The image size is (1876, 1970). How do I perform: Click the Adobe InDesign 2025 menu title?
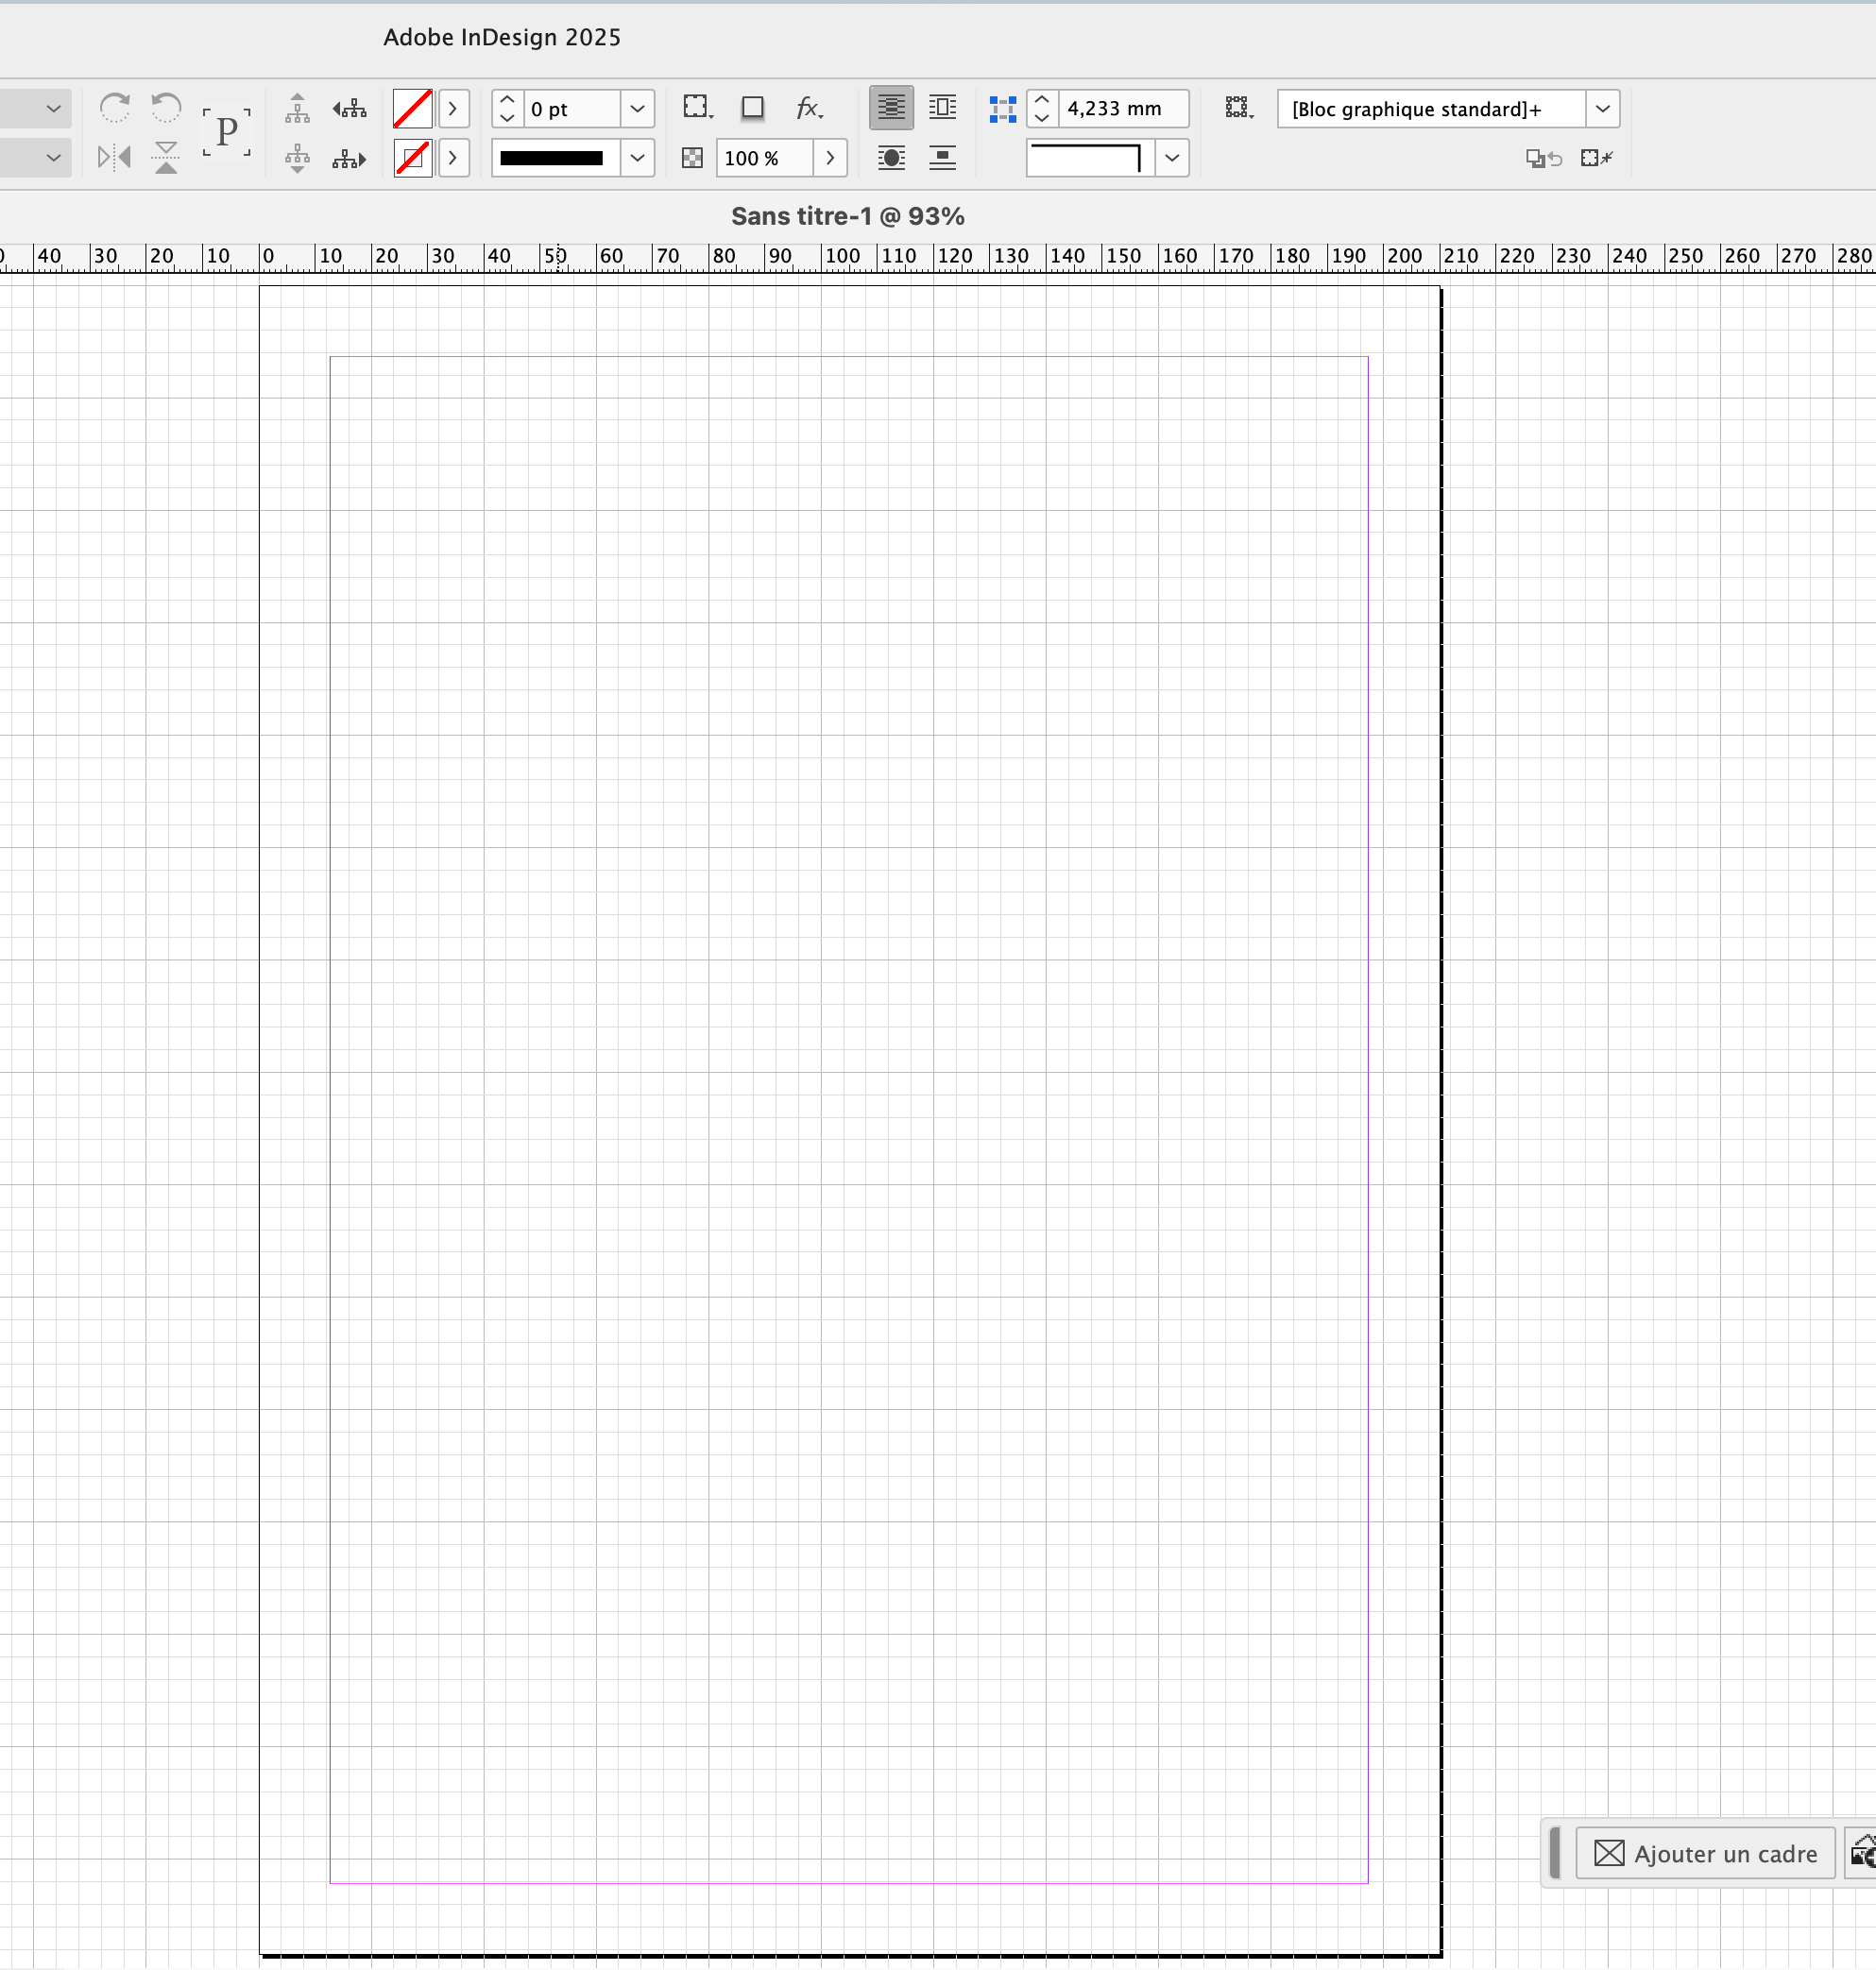pos(502,37)
